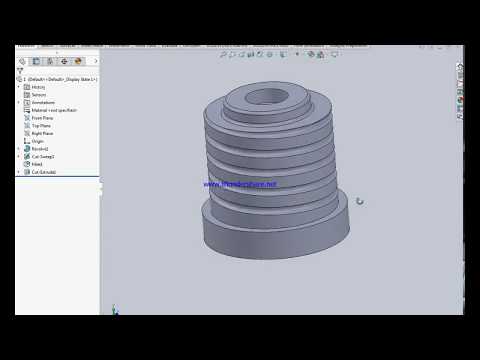Viewport: 480px width, 360px height.
Task: Expand manager tabs with the right arrow
Action: click(96, 61)
